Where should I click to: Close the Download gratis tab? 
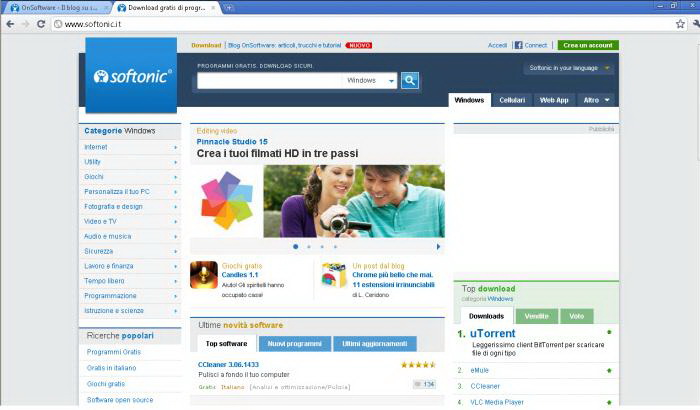click(x=213, y=8)
